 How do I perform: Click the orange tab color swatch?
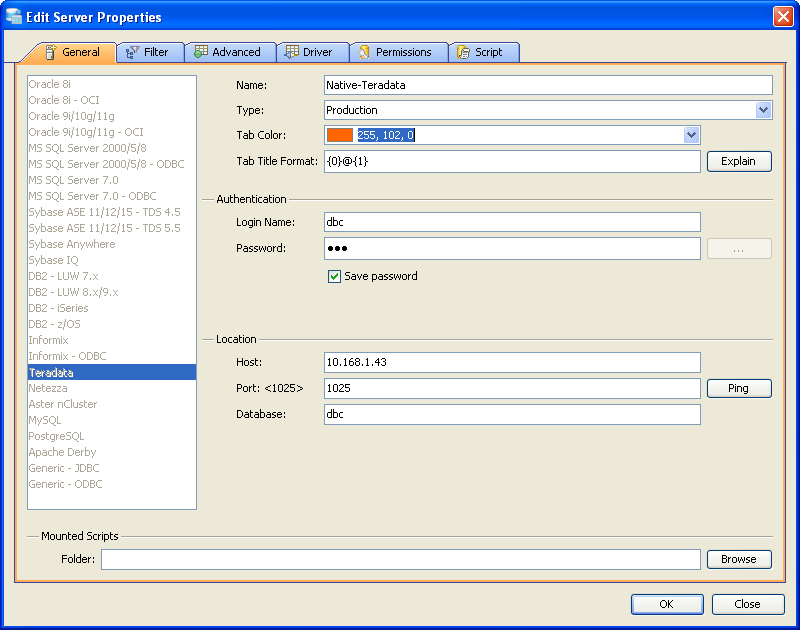coord(340,135)
